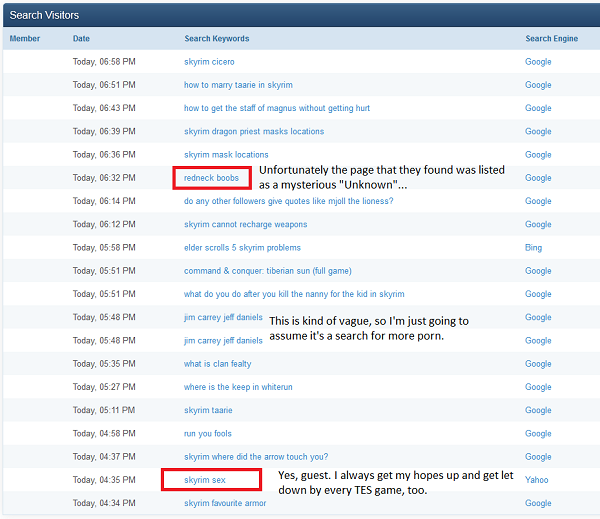Click the Yahoo search engine link
The height and width of the screenshot is (519, 600).
tap(537, 480)
